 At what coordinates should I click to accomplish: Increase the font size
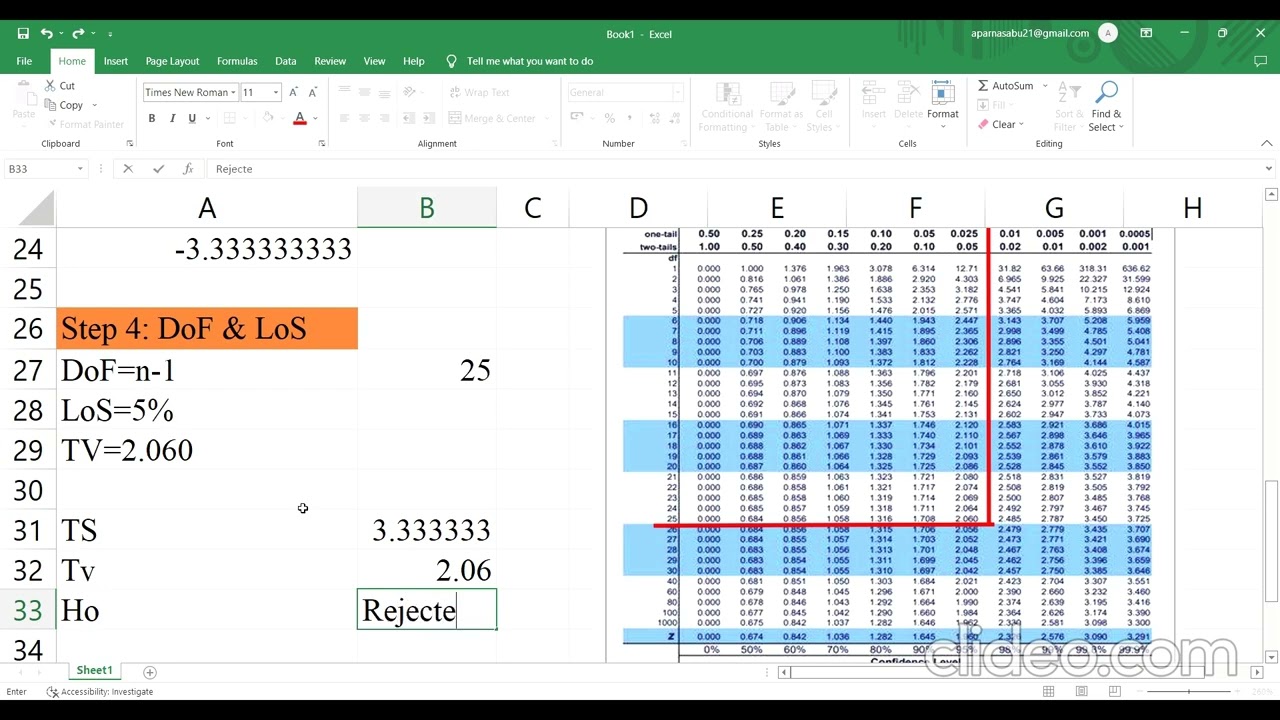tap(293, 92)
